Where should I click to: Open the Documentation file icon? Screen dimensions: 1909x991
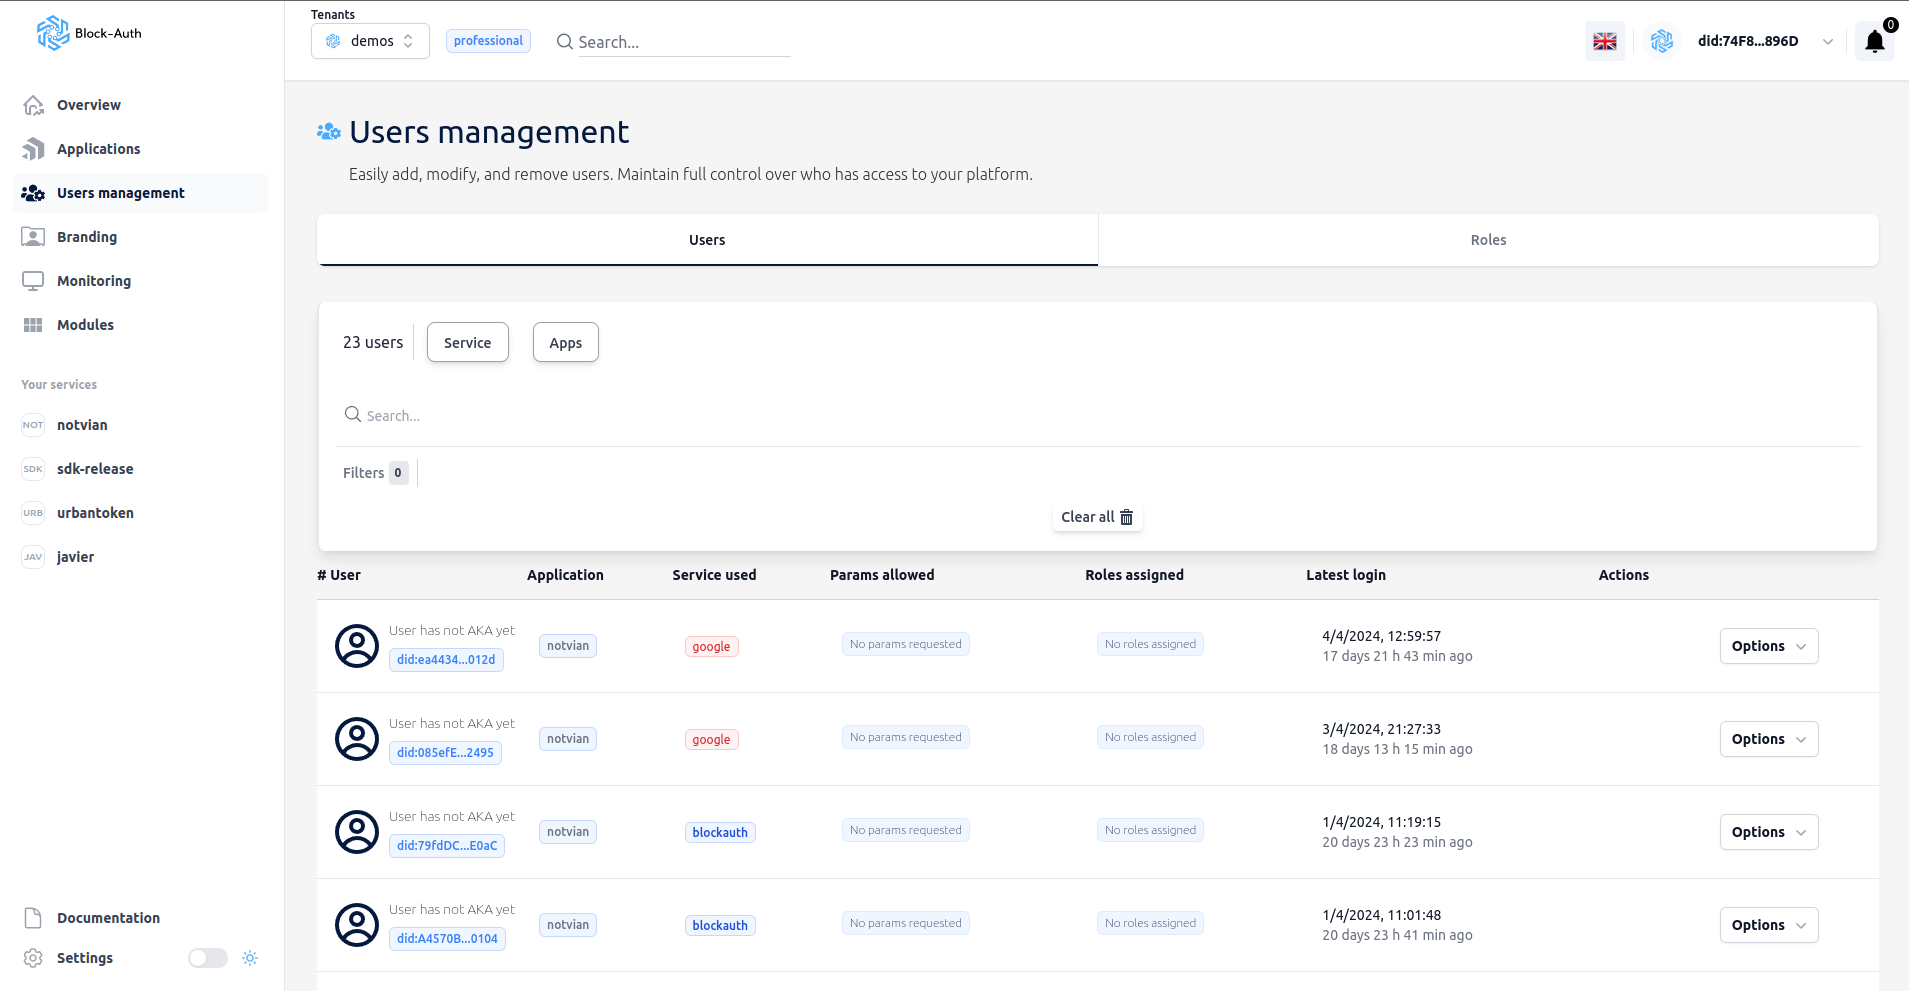coord(33,918)
